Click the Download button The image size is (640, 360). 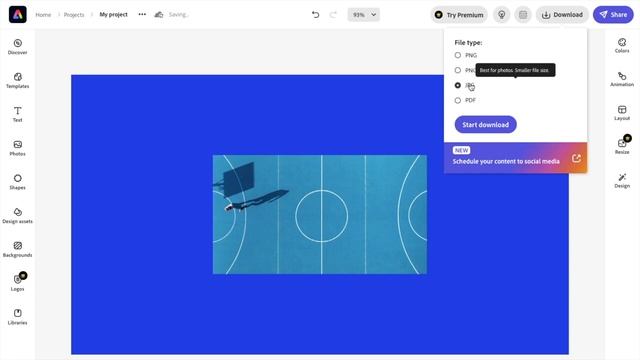pyautogui.click(x=562, y=15)
